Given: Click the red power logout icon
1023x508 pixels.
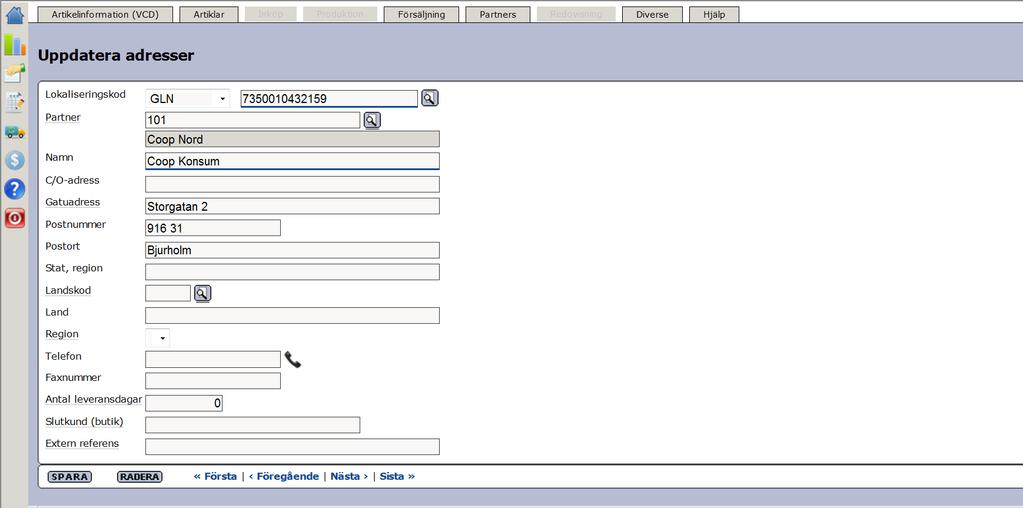Looking at the screenshot, I should (x=14, y=218).
